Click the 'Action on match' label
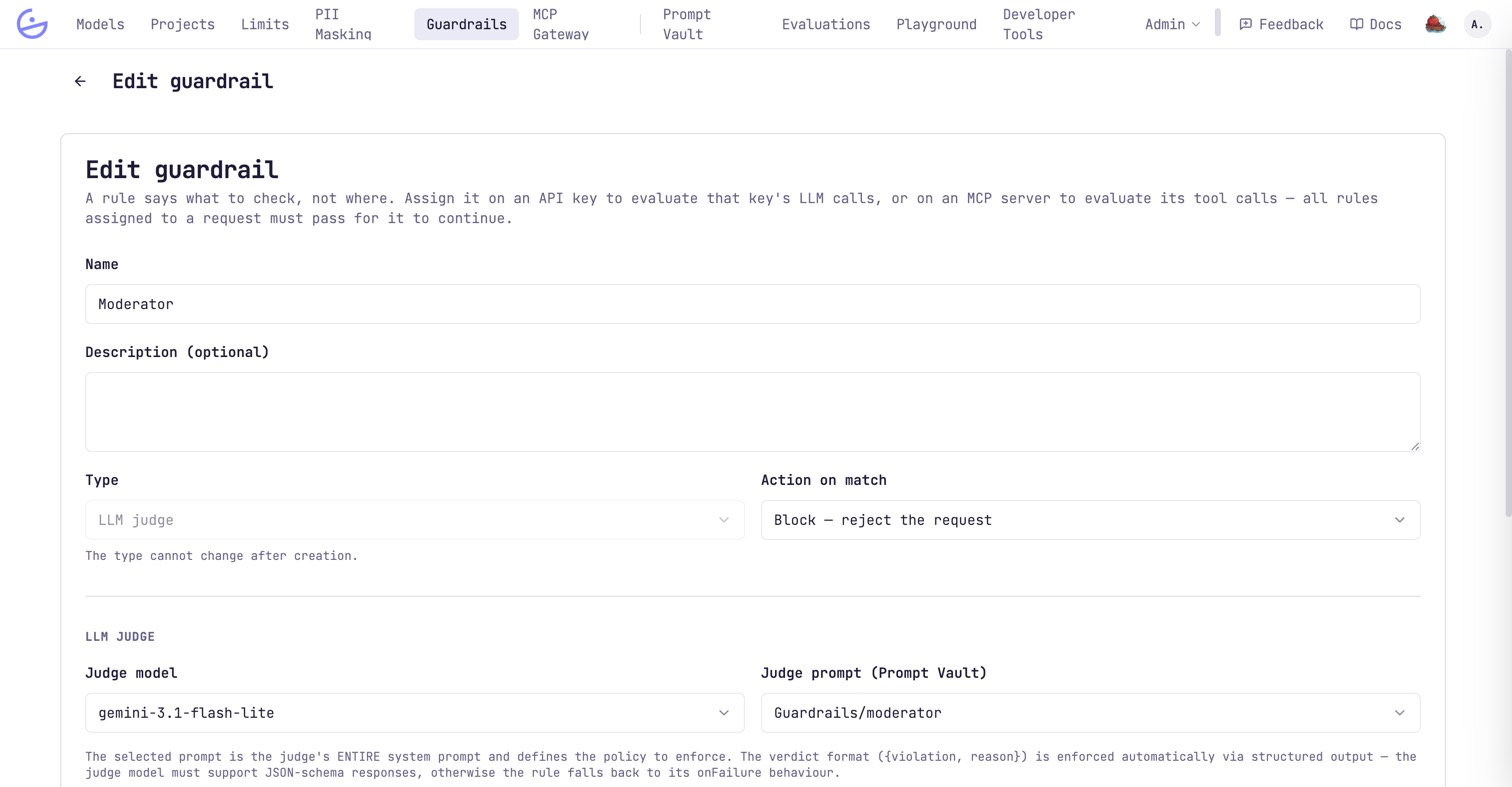Screen dimensions: 1512x787 [824, 480]
